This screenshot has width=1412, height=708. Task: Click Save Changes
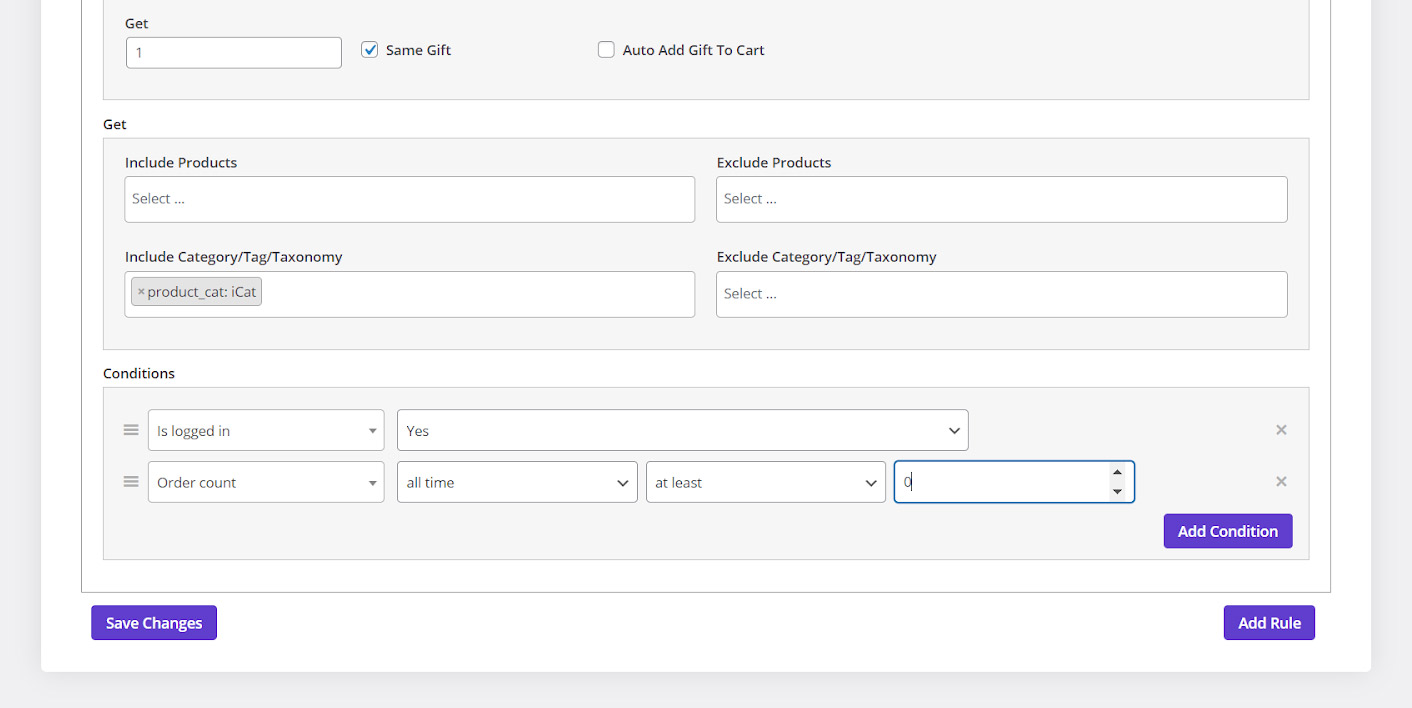tap(154, 623)
